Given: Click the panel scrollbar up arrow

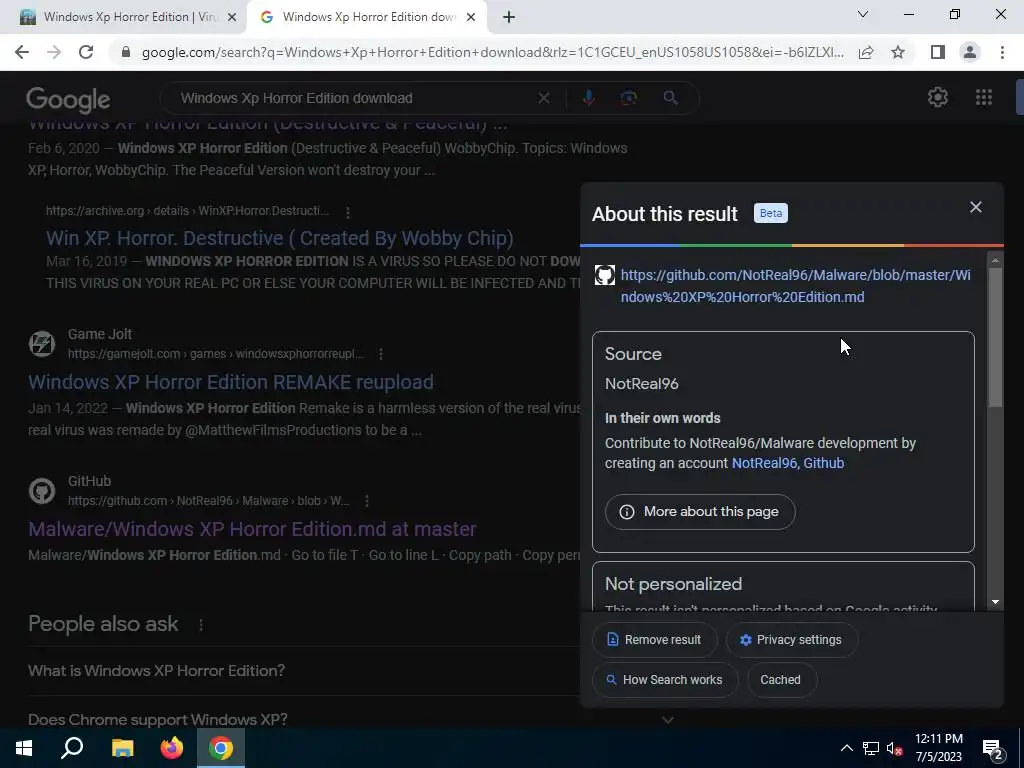Looking at the screenshot, I should [995, 261].
